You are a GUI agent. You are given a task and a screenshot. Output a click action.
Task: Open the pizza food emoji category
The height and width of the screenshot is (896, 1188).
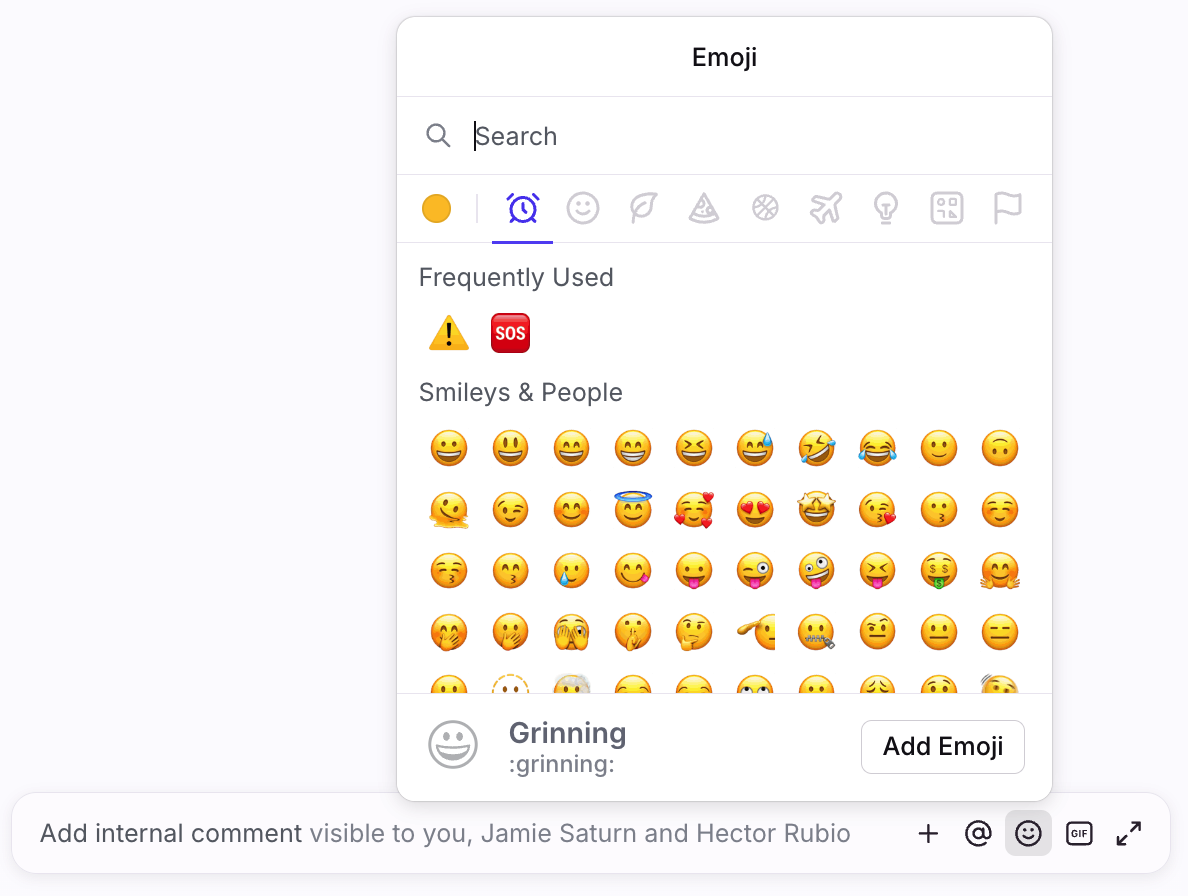704,209
